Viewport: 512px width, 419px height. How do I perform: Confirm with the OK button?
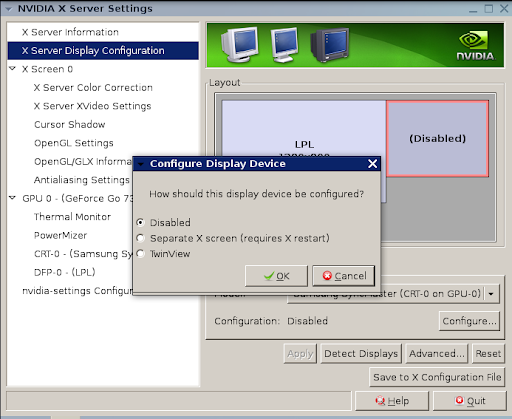point(276,276)
